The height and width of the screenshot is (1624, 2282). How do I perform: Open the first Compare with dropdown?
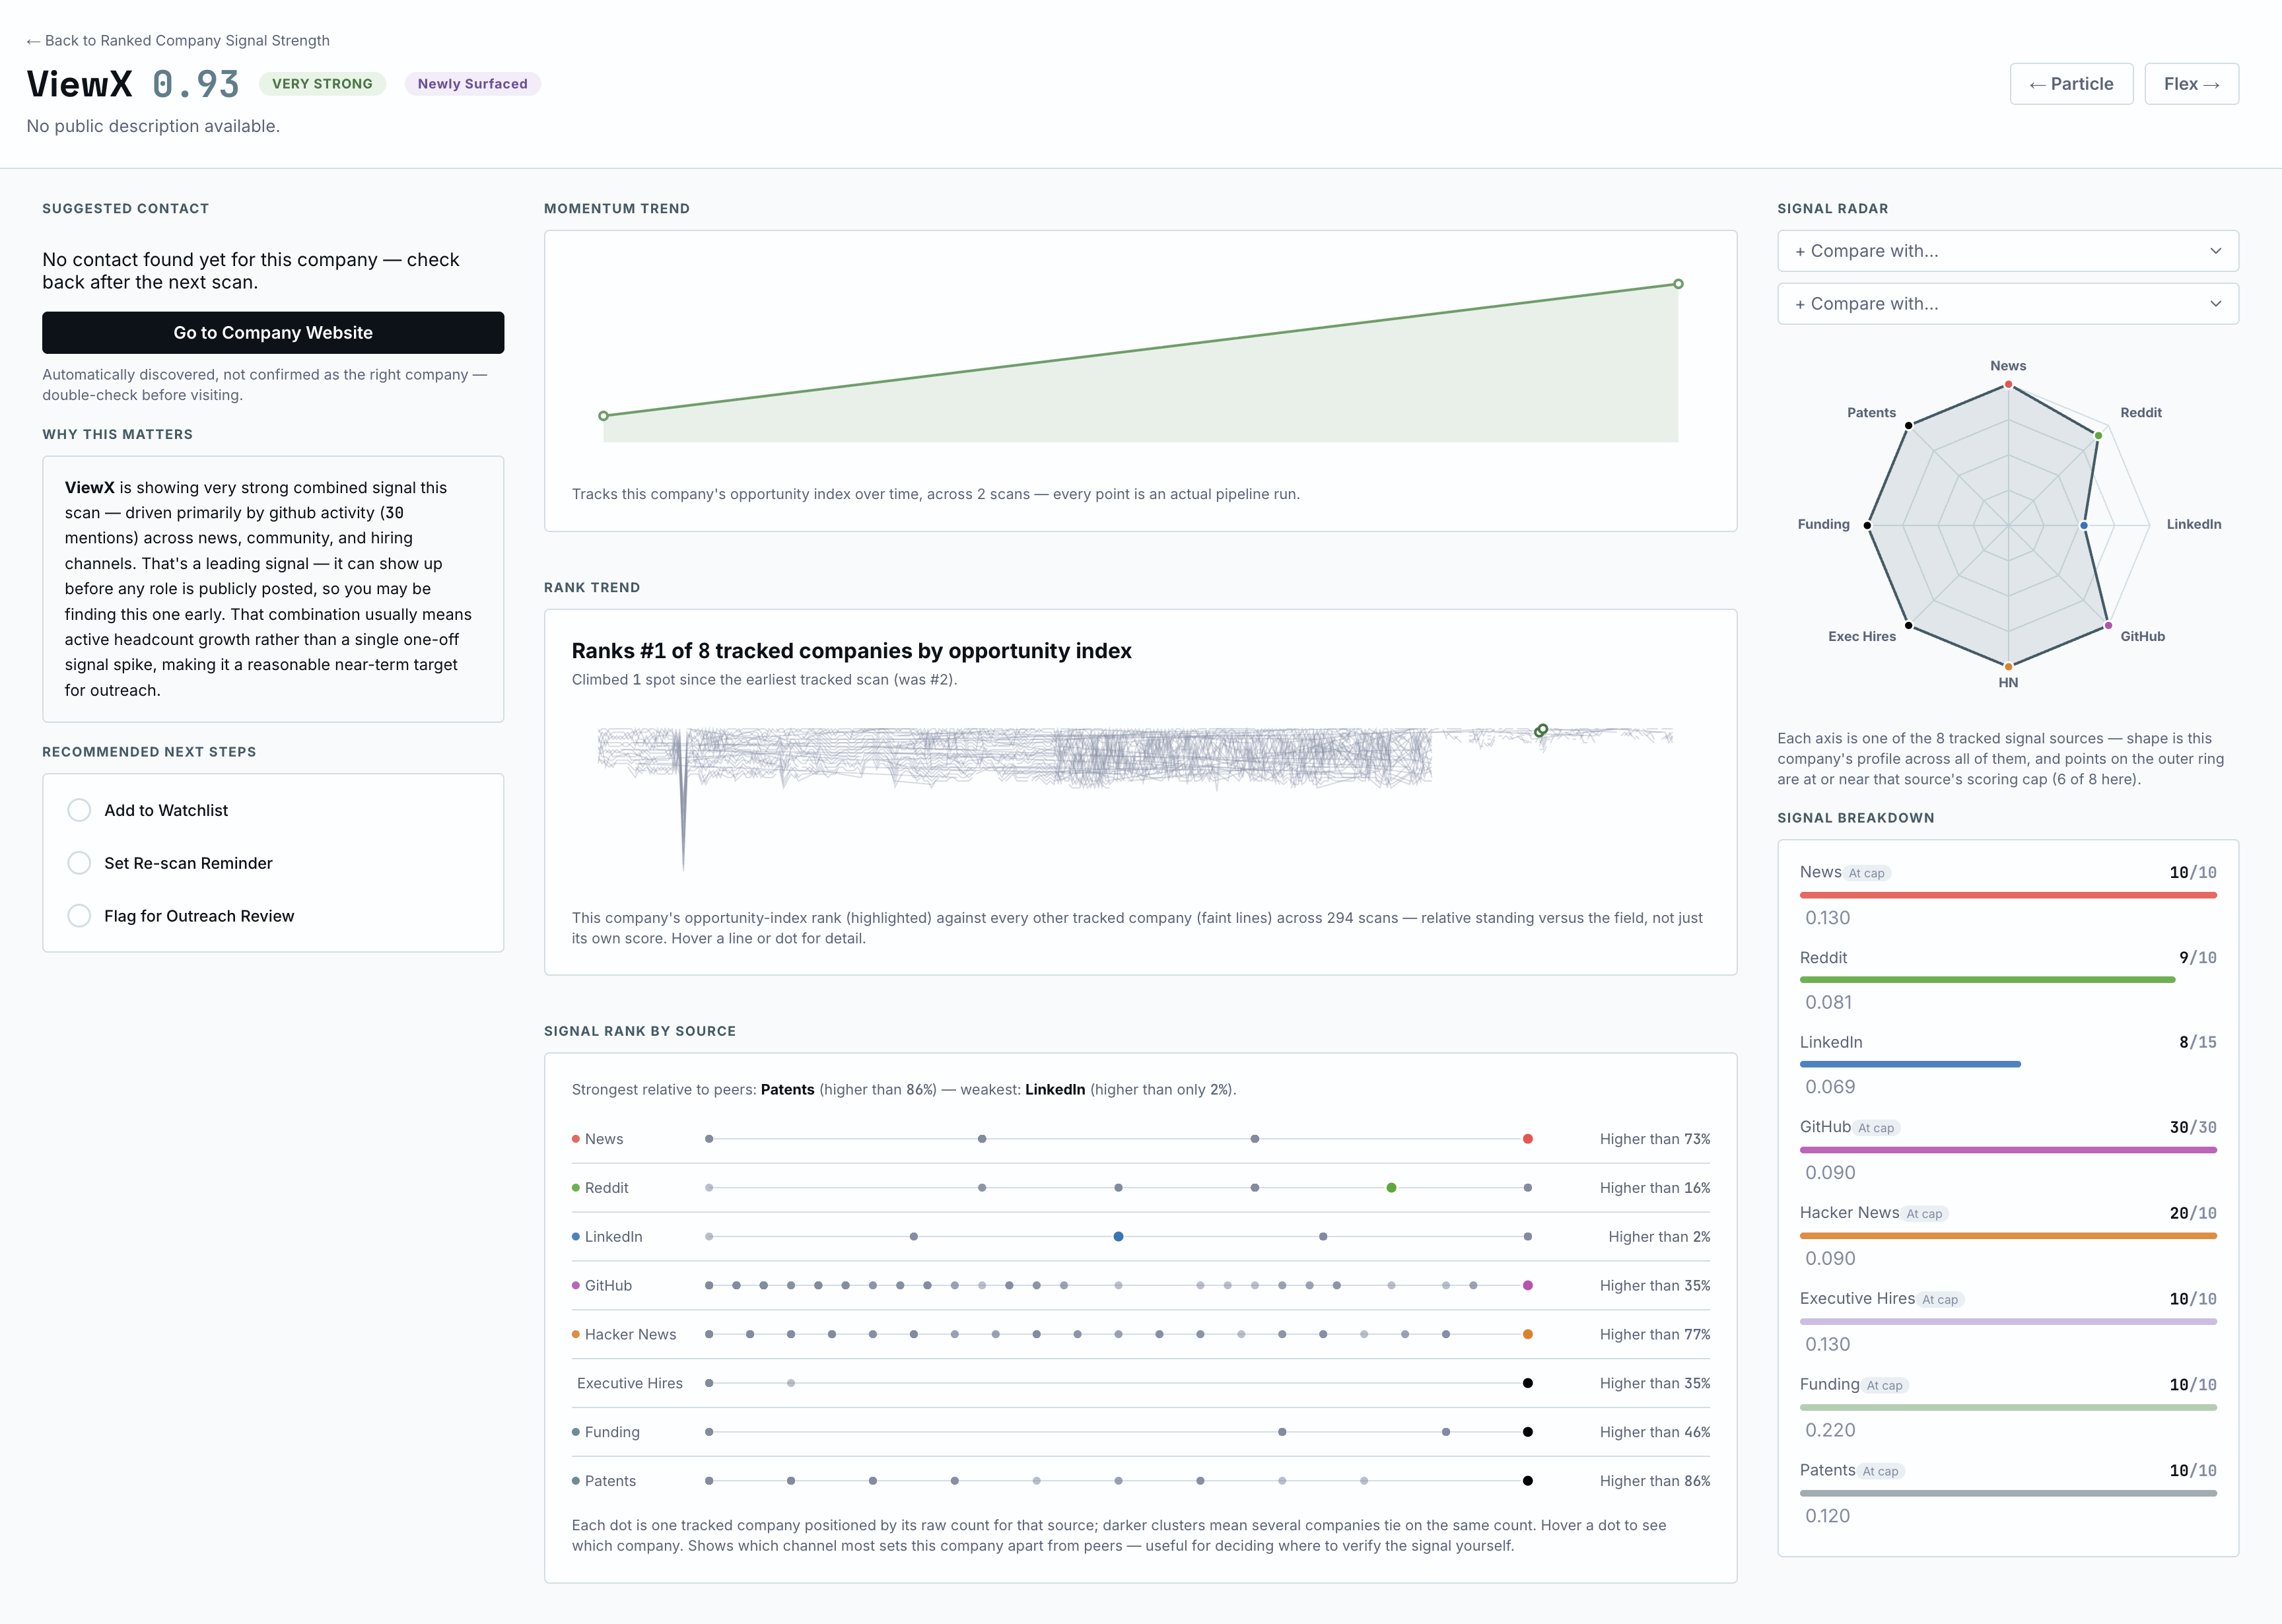tap(2007, 251)
